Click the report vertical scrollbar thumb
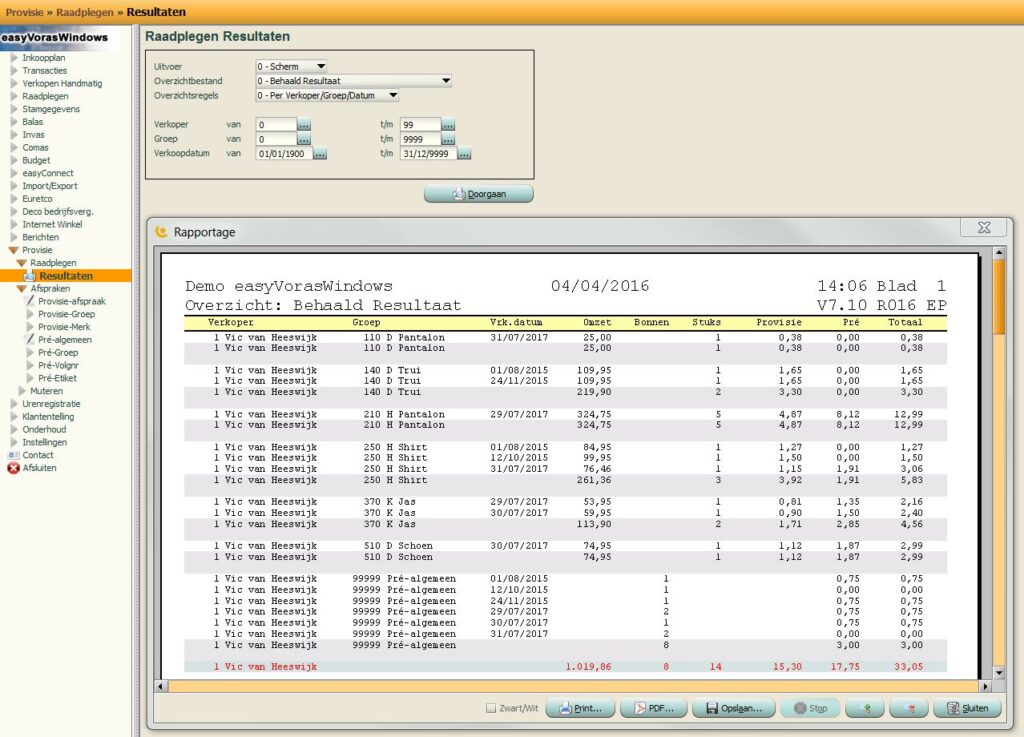 click(x=999, y=297)
